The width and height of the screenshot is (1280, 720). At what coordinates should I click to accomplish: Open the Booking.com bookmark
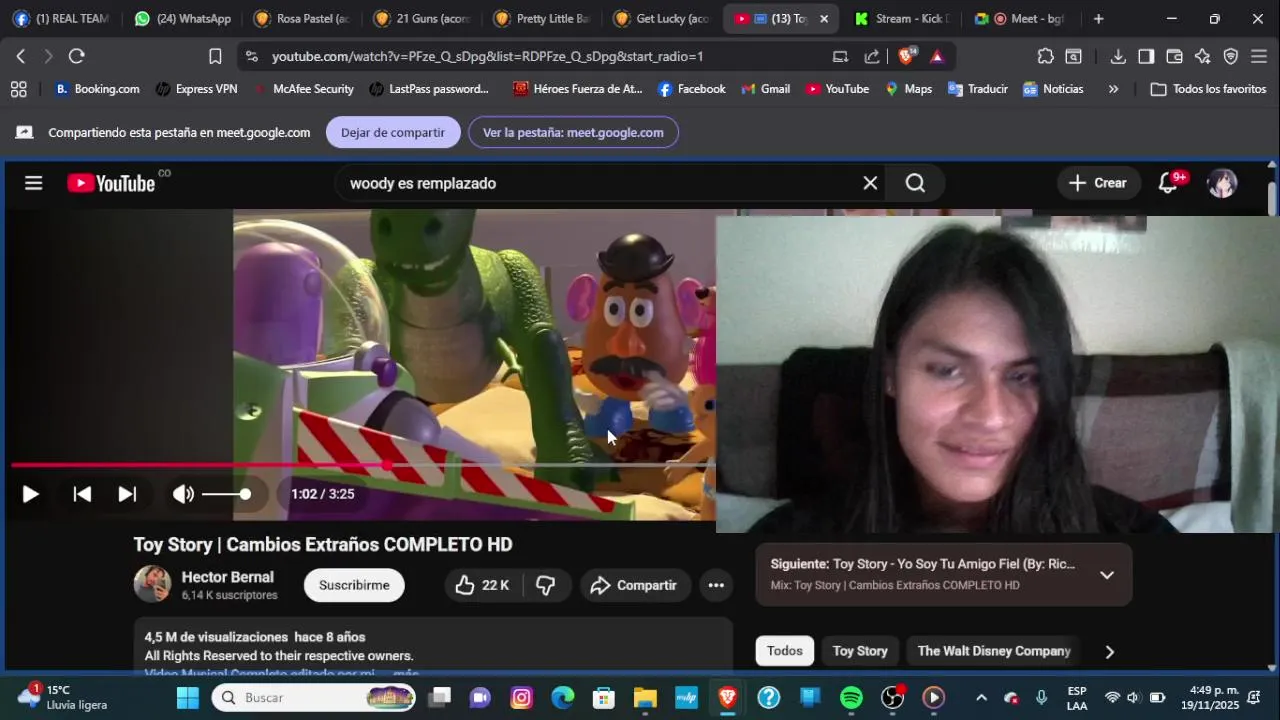(x=97, y=89)
